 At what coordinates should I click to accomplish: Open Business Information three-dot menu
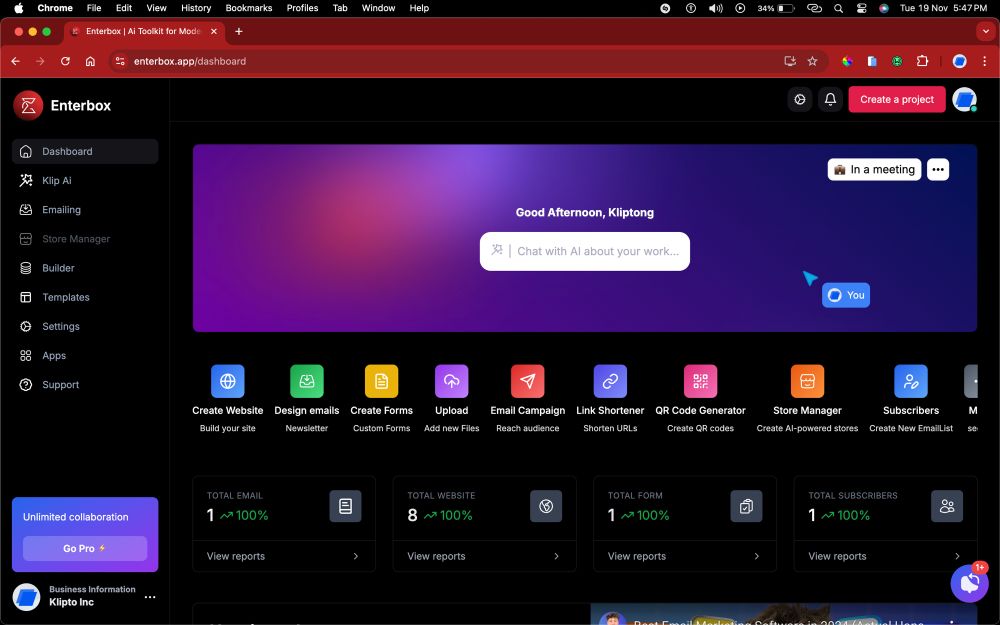pyautogui.click(x=150, y=597)
